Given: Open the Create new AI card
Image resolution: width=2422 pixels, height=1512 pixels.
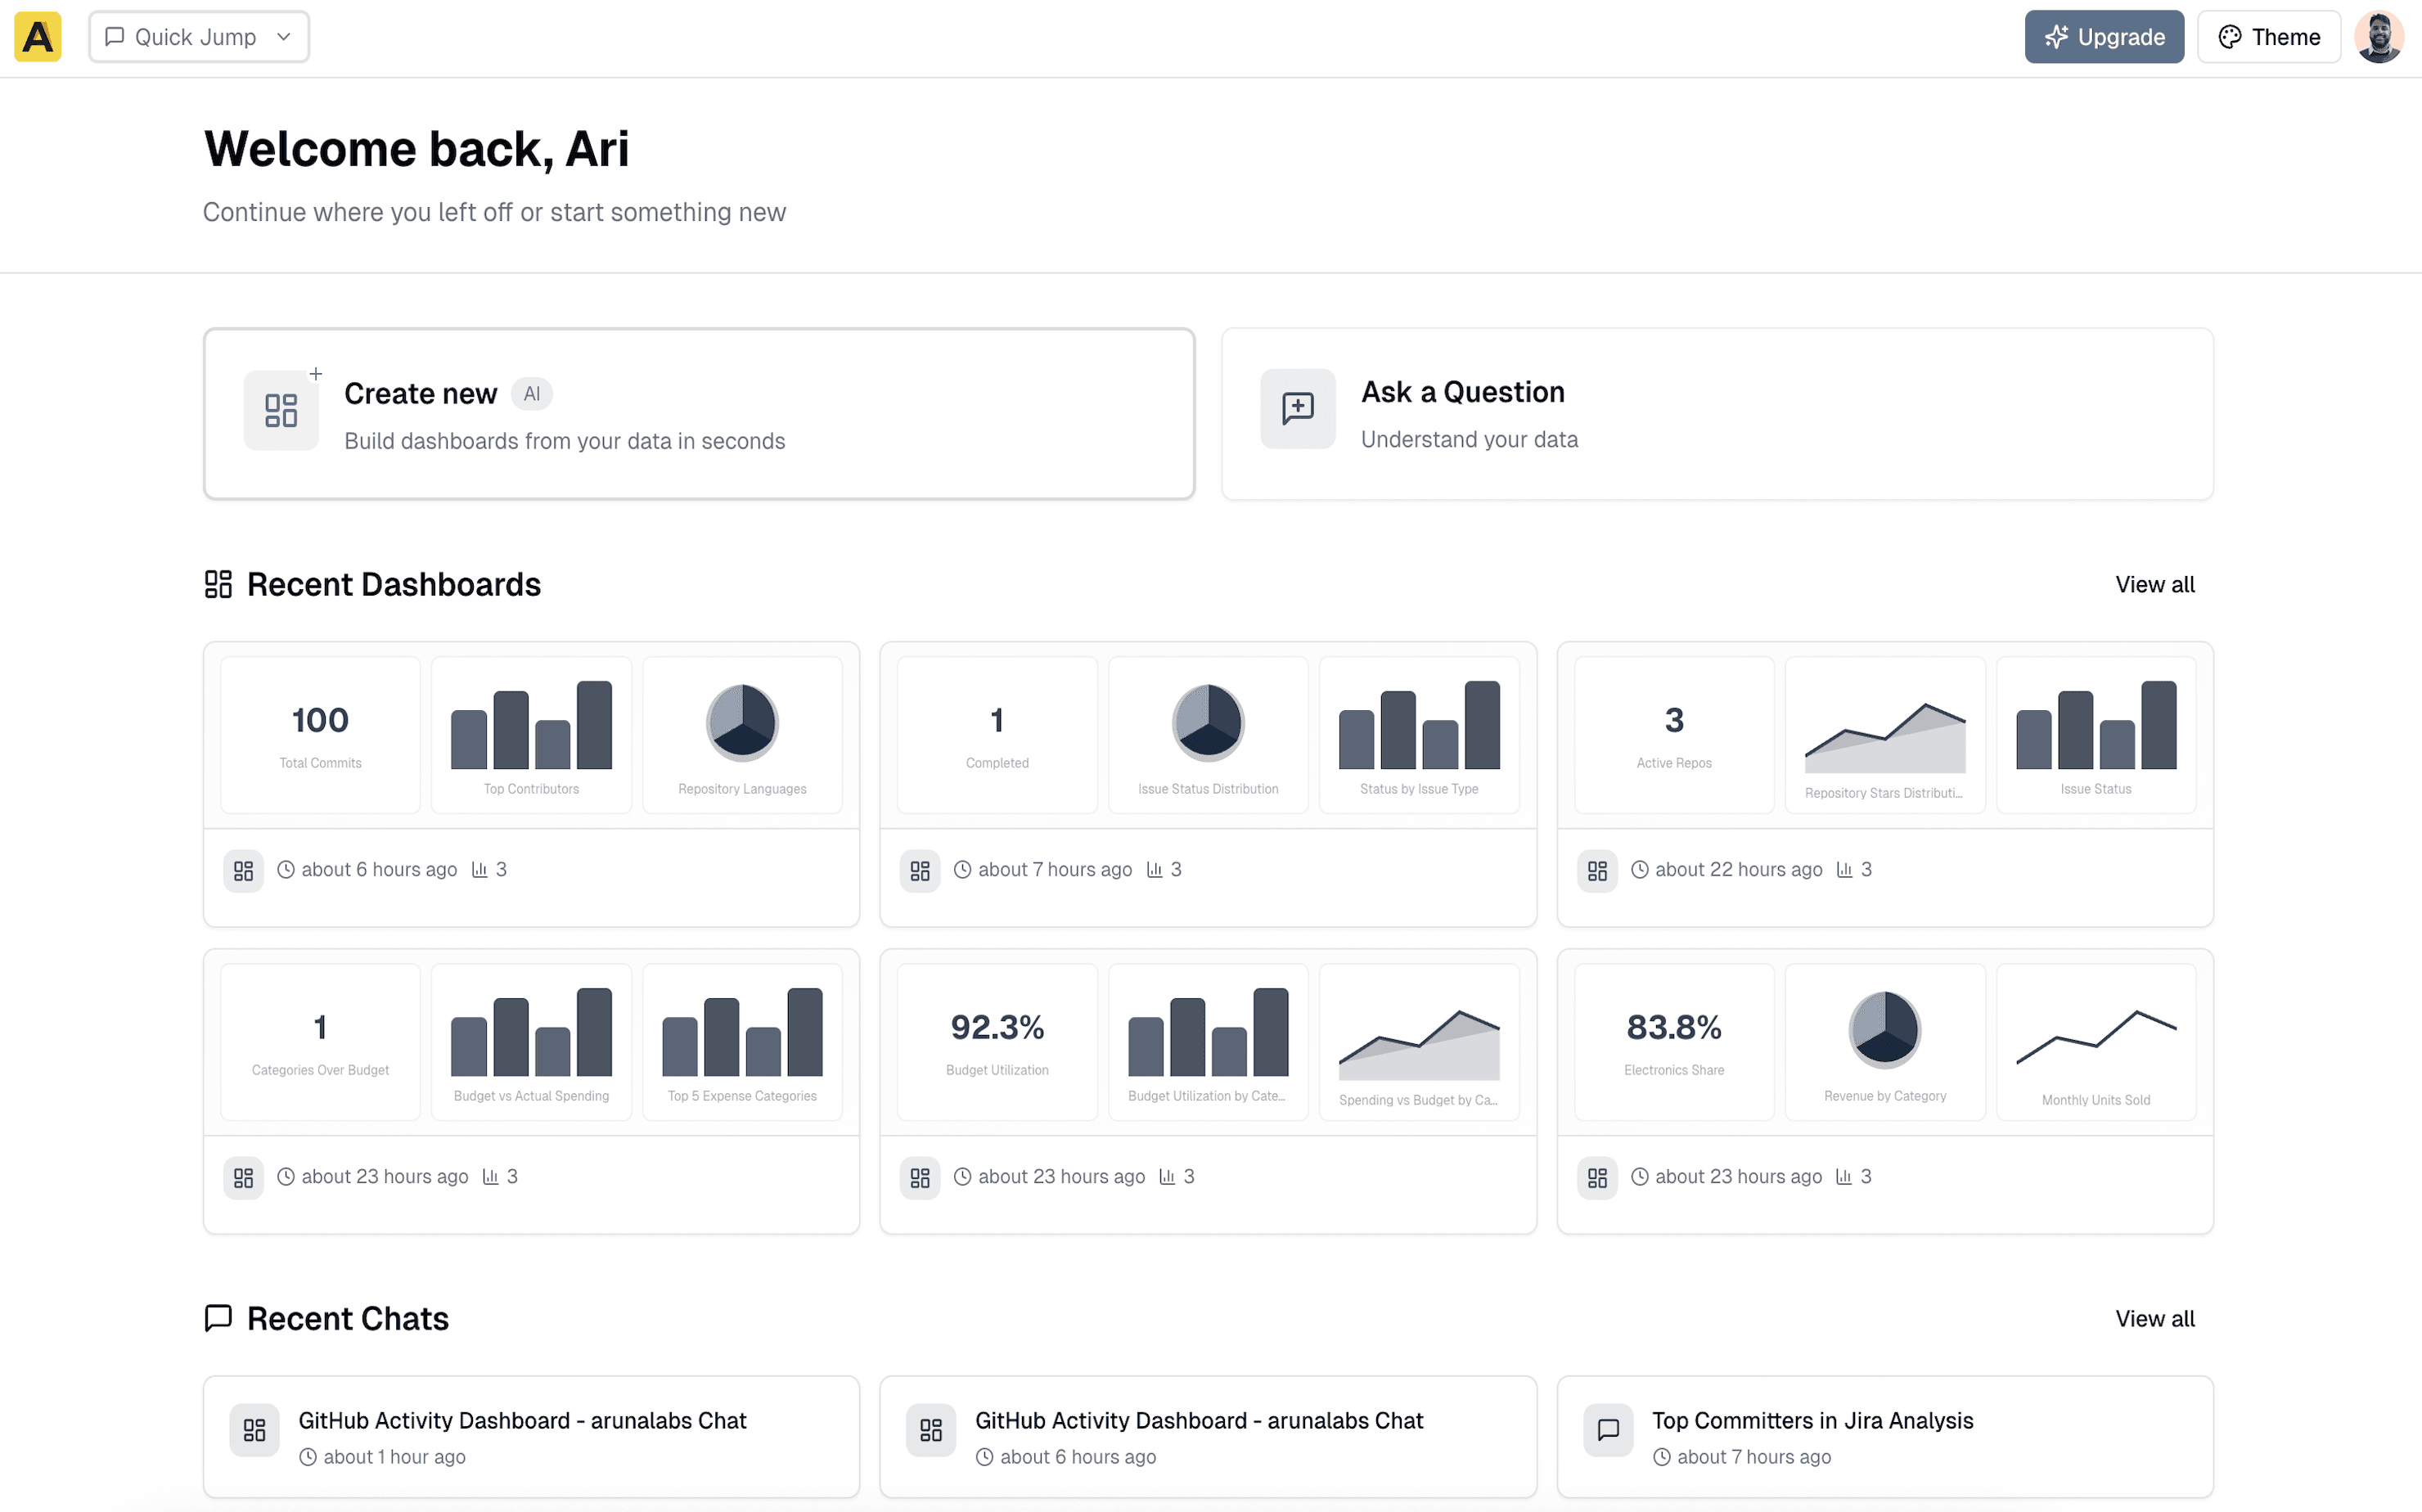Looking at the screenshot, I should click(x=698, y=413).
